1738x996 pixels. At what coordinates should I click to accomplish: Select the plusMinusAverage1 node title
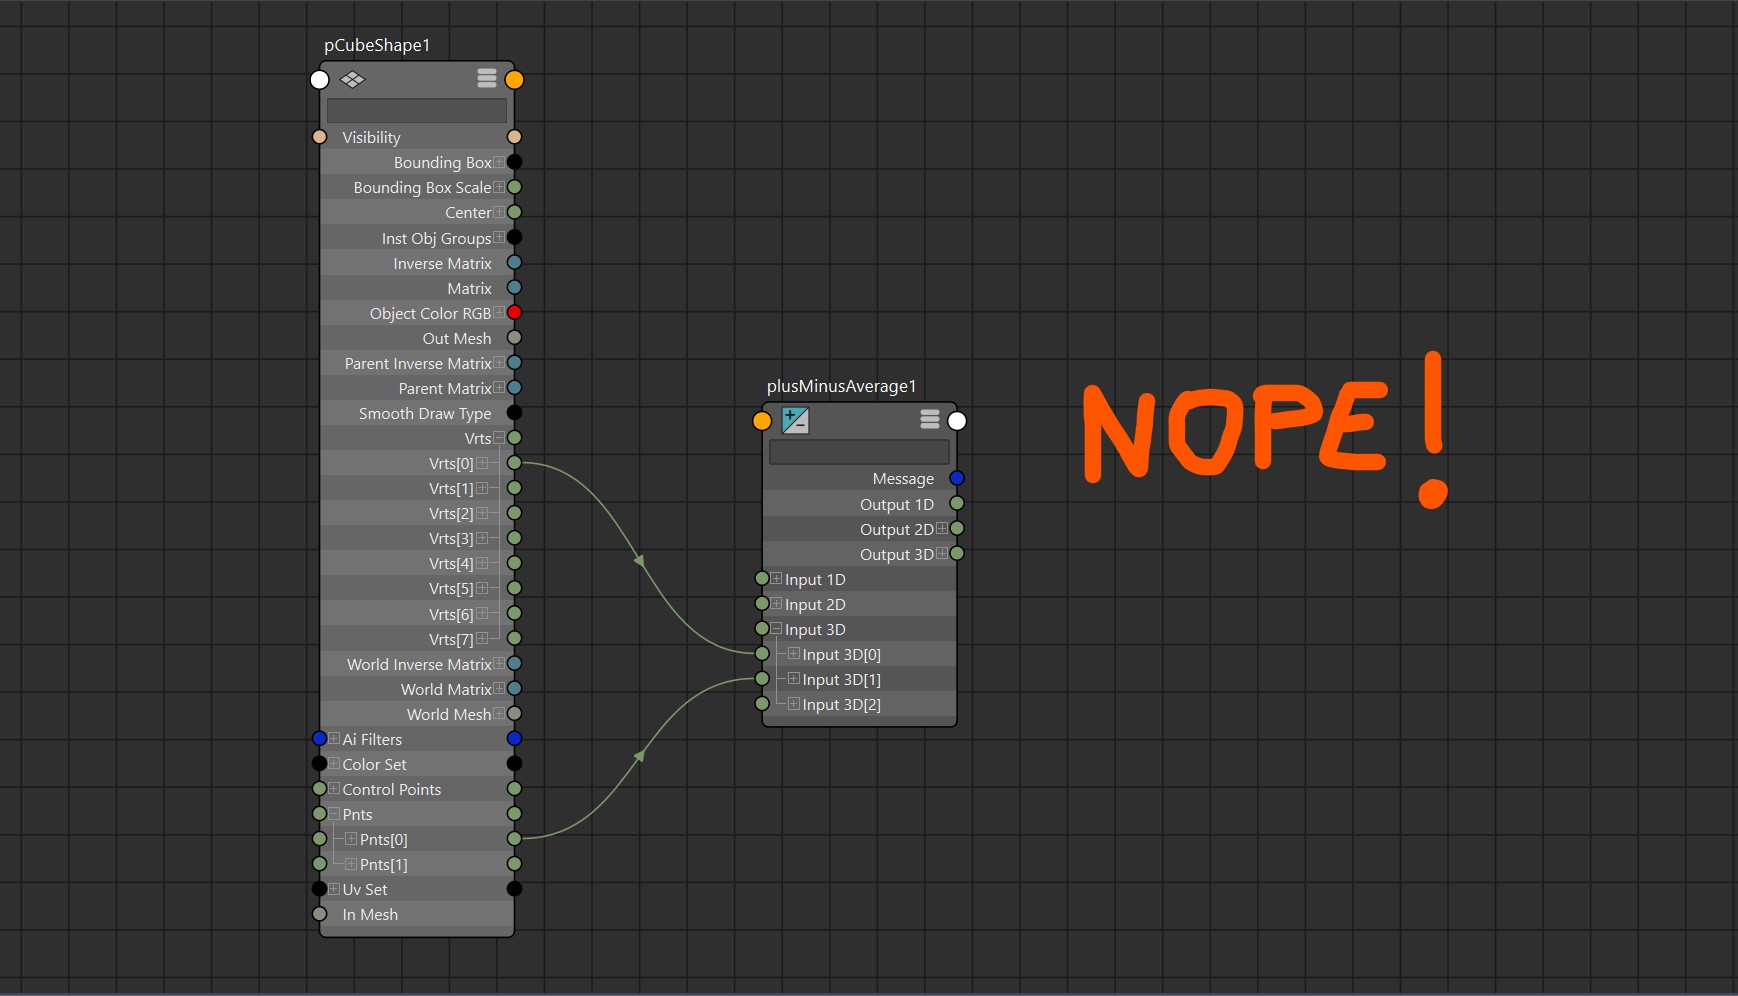(841, 387)
